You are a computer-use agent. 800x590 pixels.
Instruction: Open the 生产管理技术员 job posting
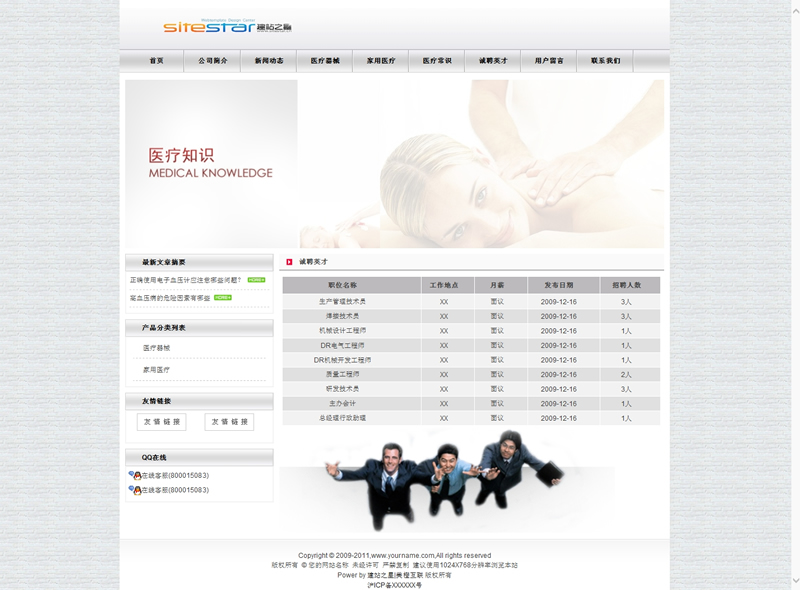click(342, 301)
